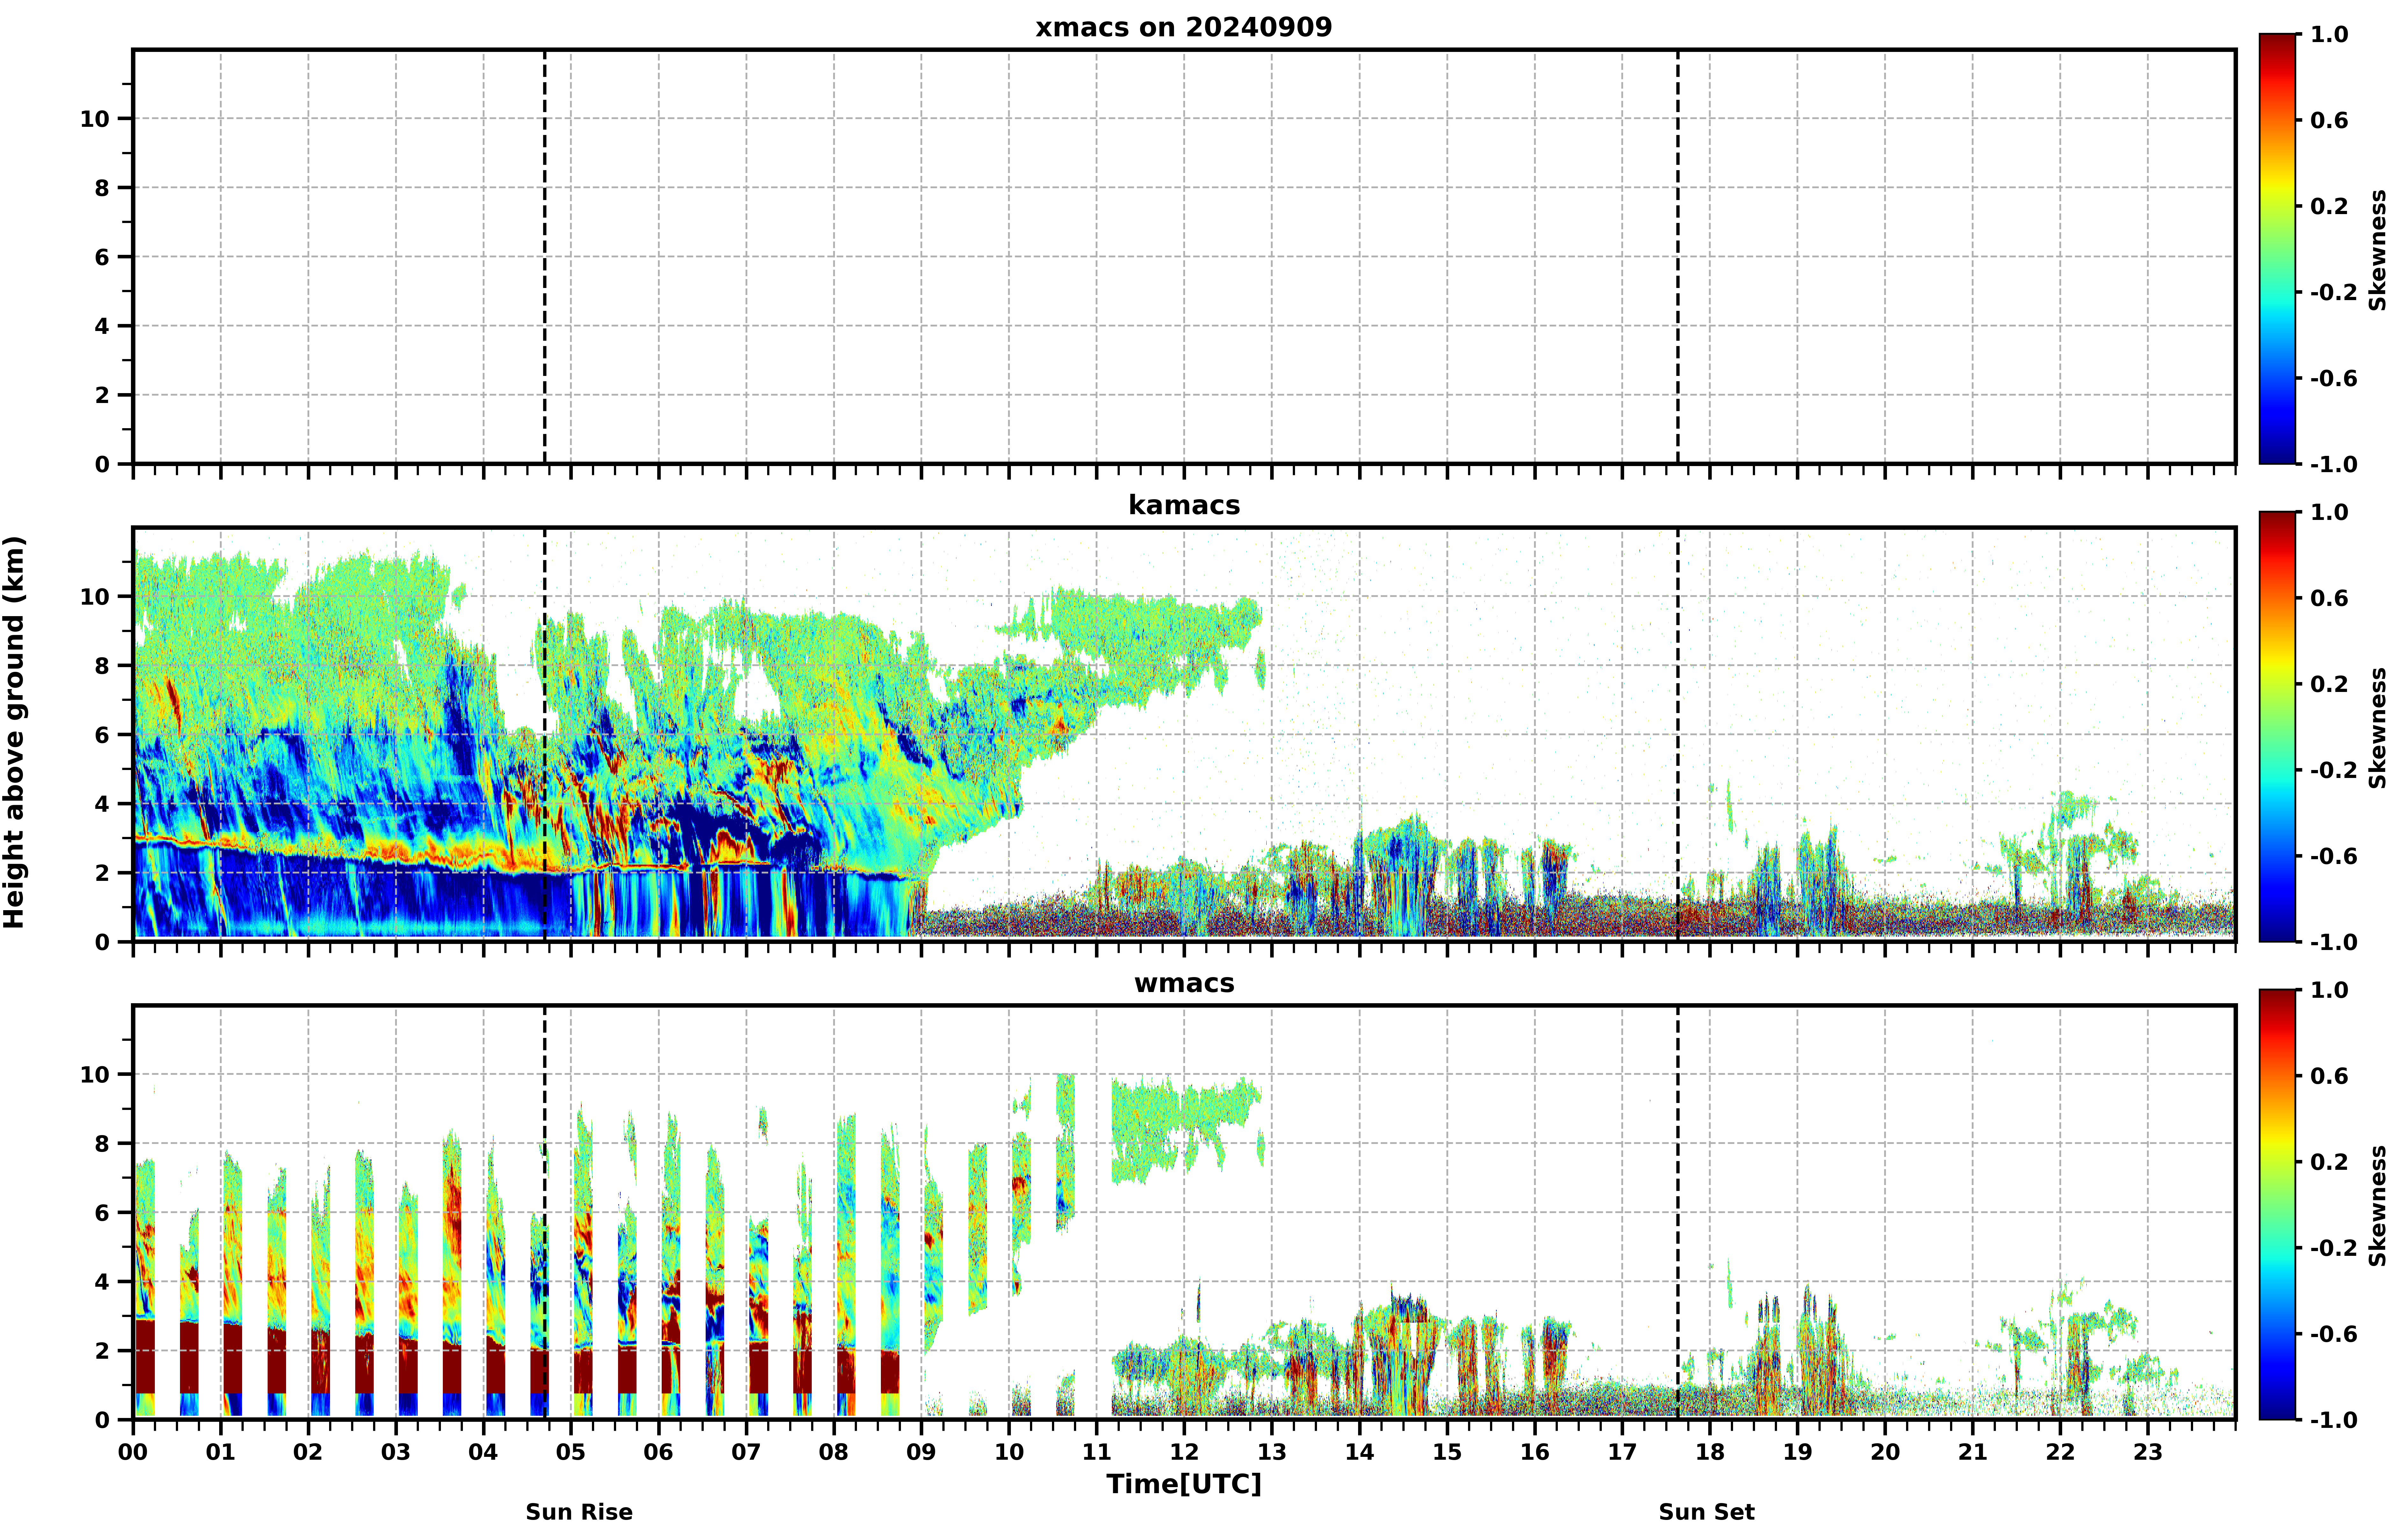
Task: Click the "Sun Rise" label
Action: [579, 1512]
